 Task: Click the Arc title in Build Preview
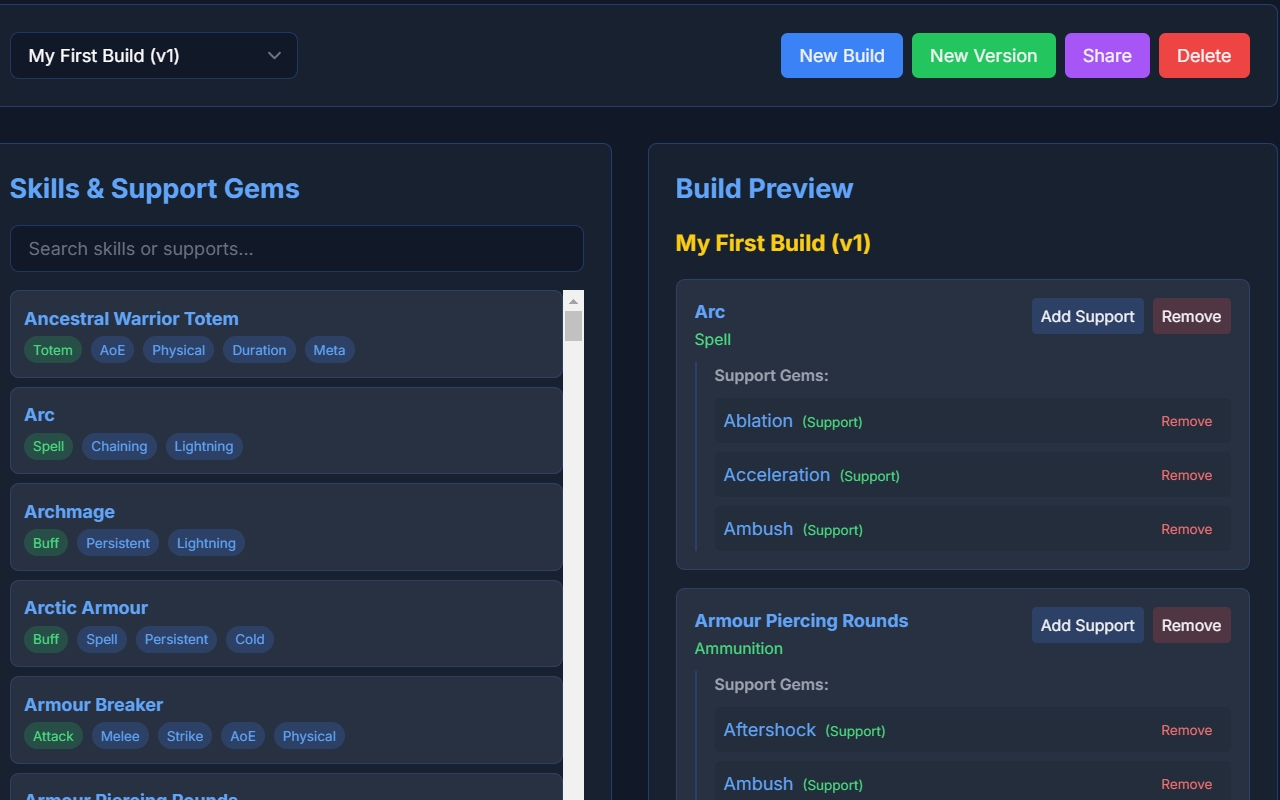(710, 312)
